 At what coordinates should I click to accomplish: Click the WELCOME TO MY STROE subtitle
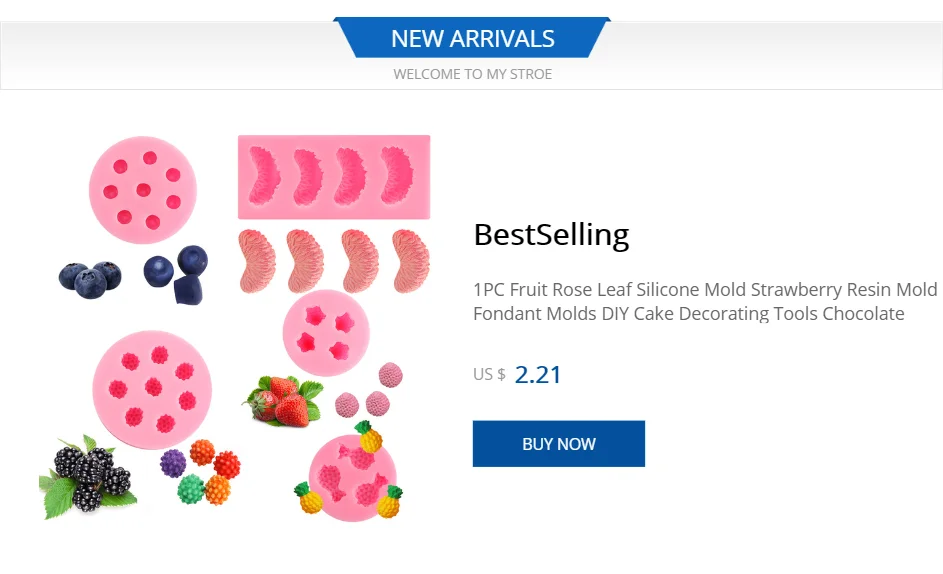tap(472, 74)
